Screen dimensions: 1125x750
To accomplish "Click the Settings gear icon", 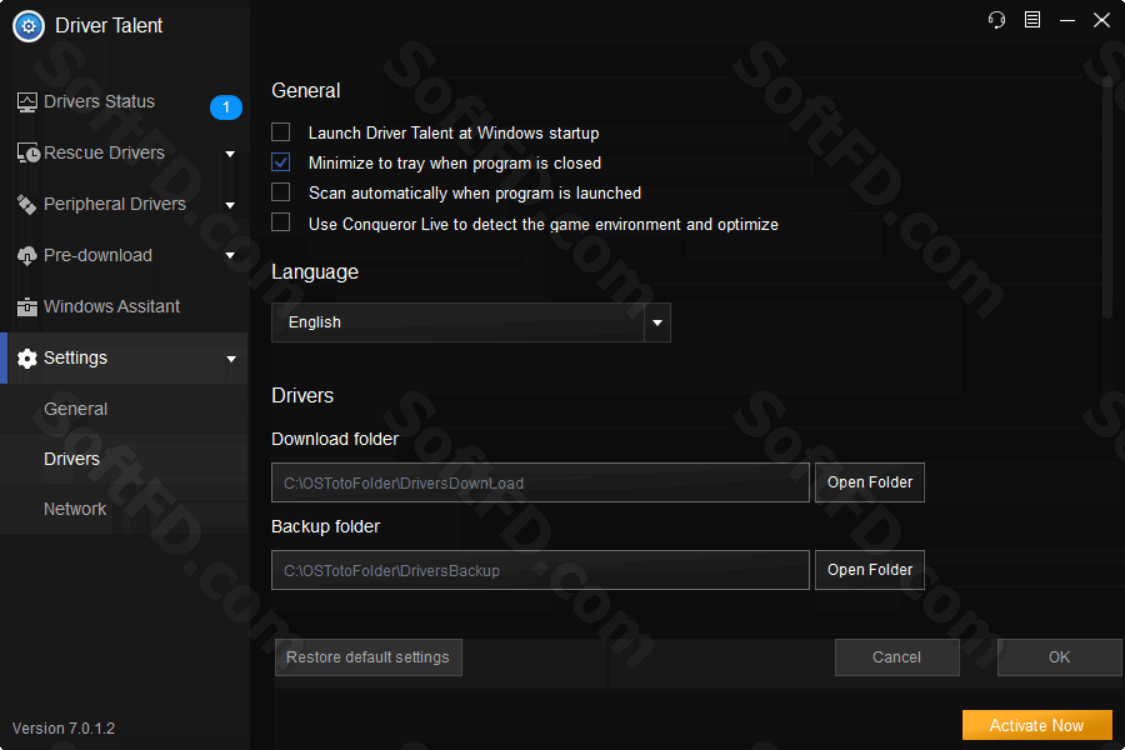I will click(27, 358).
